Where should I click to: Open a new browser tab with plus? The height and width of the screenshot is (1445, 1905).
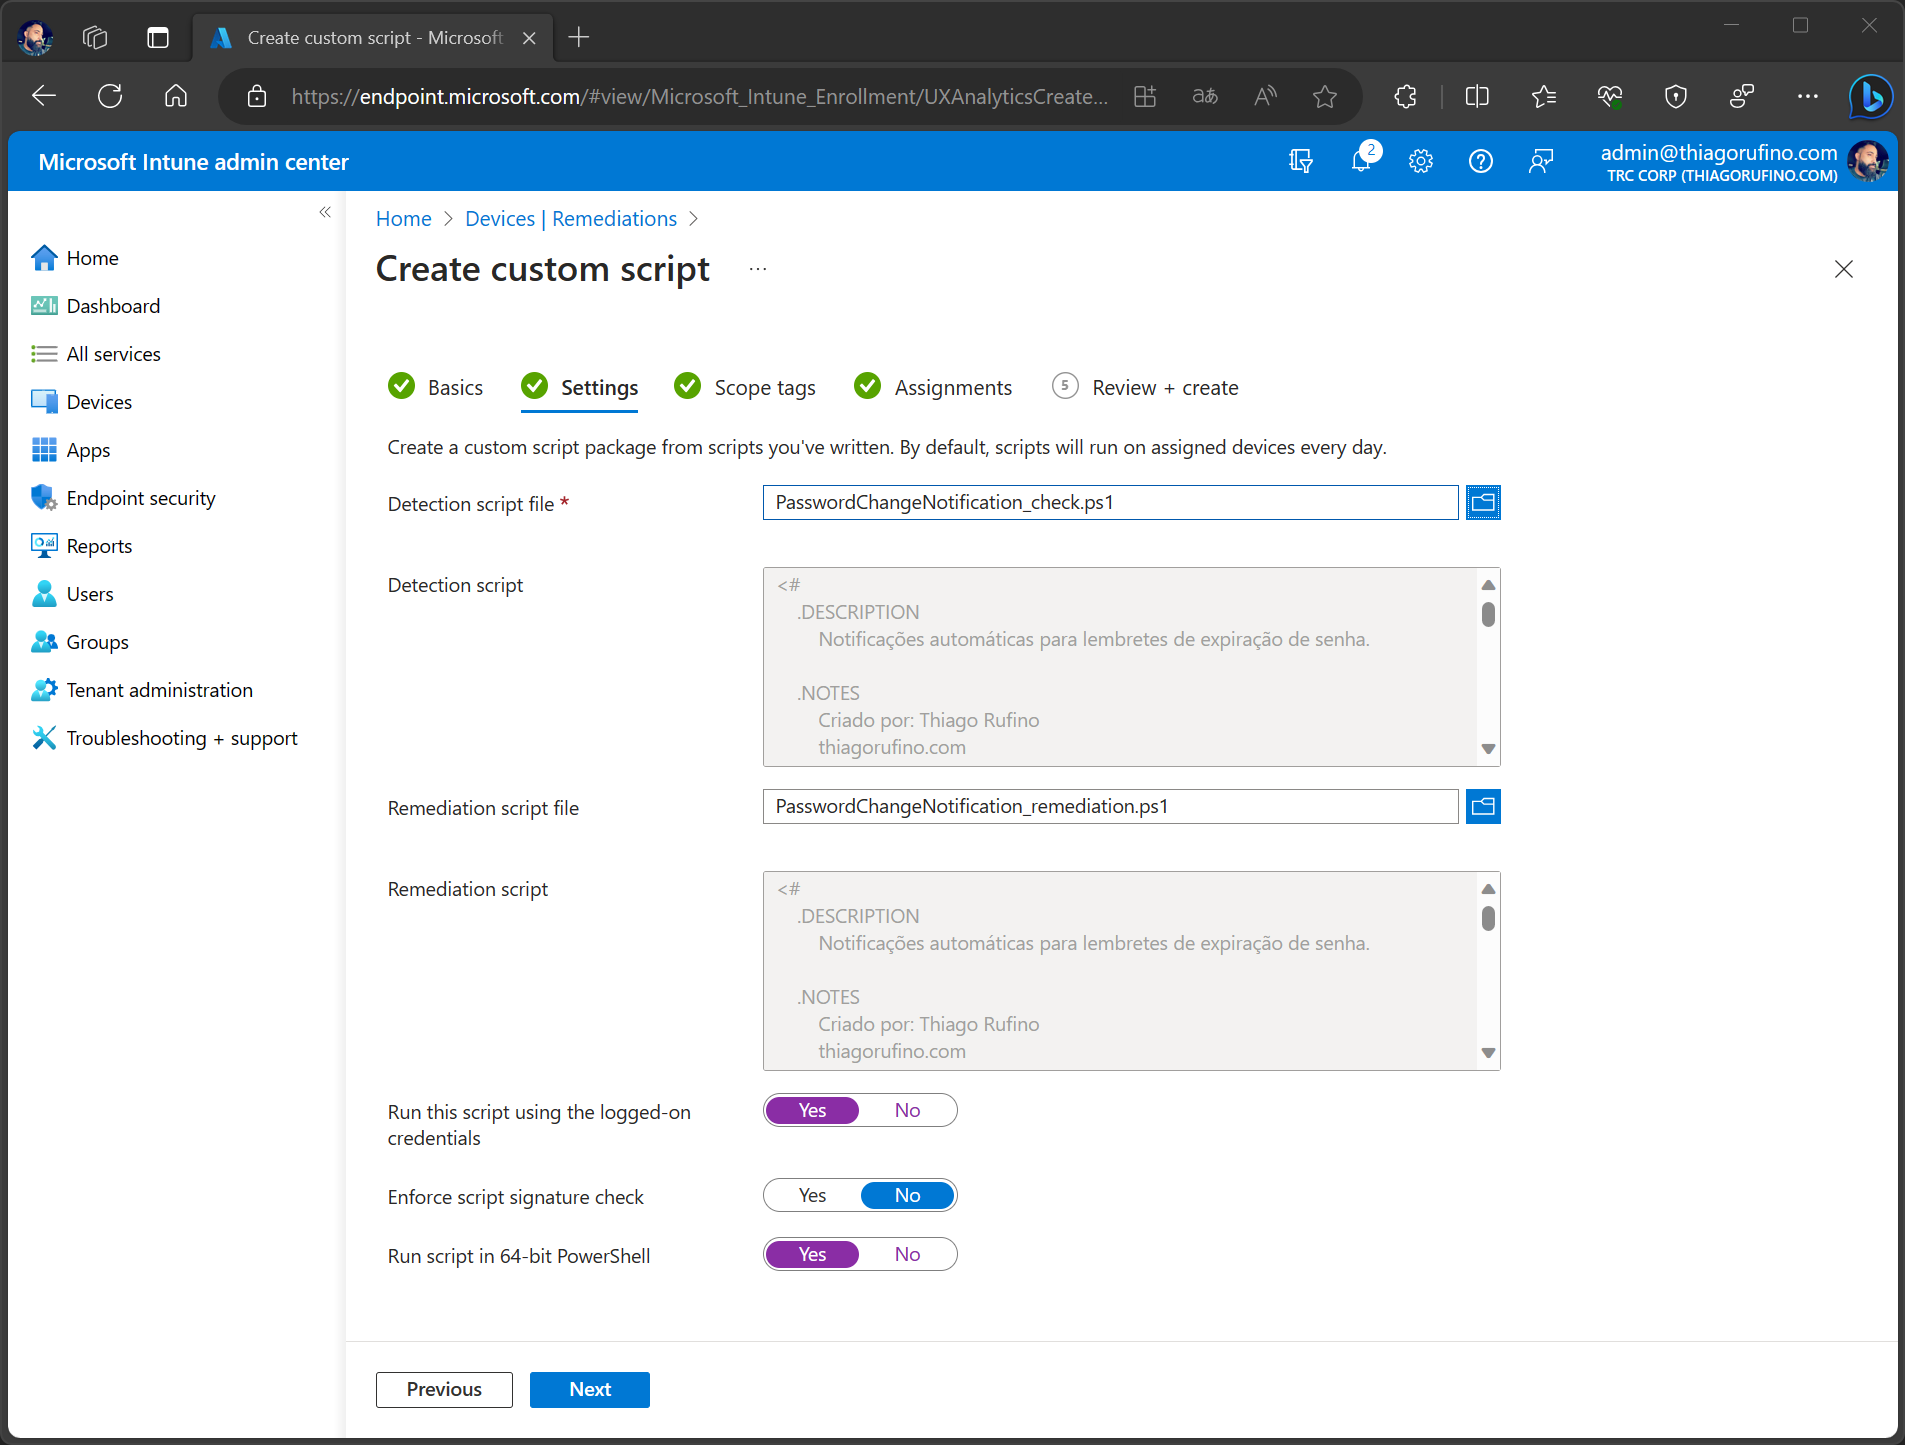[578, 38]
